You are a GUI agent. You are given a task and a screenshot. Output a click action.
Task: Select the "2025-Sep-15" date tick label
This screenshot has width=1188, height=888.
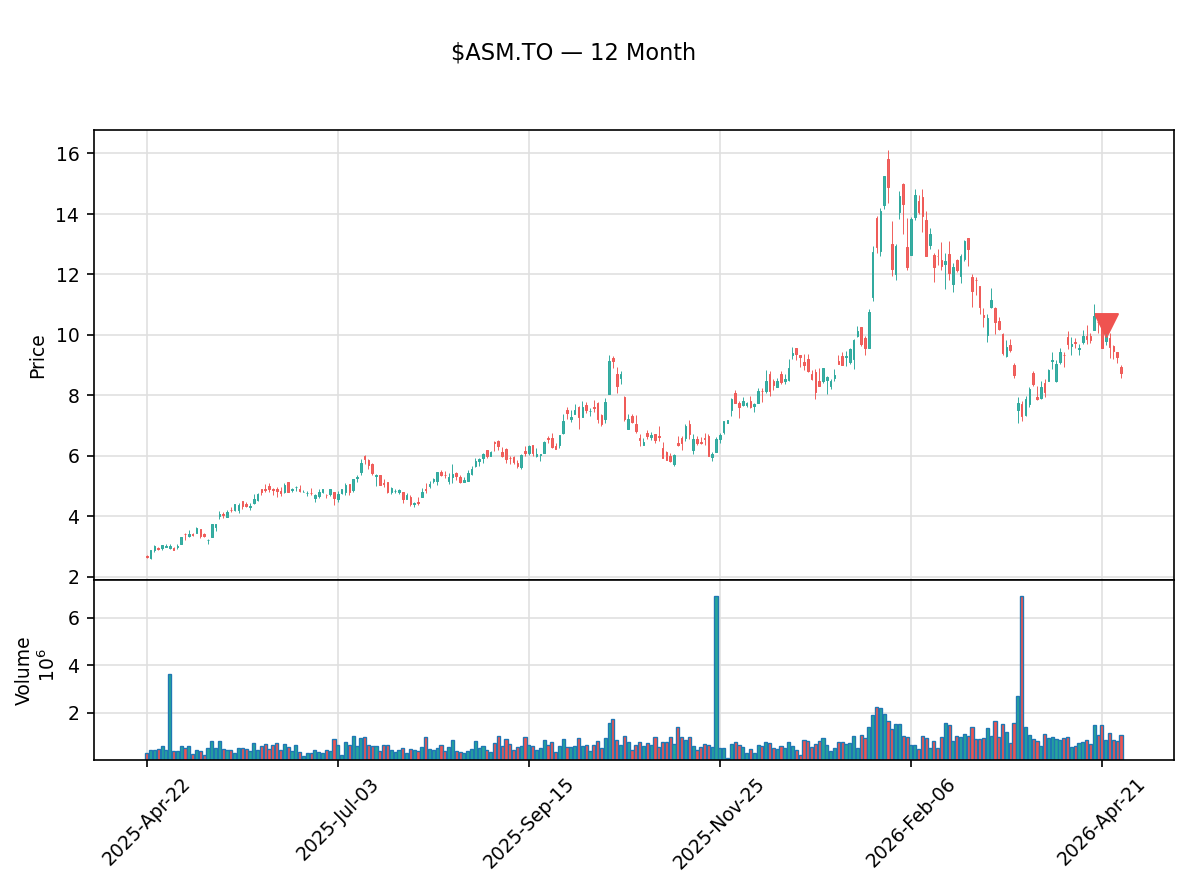[x=527, y=820]
